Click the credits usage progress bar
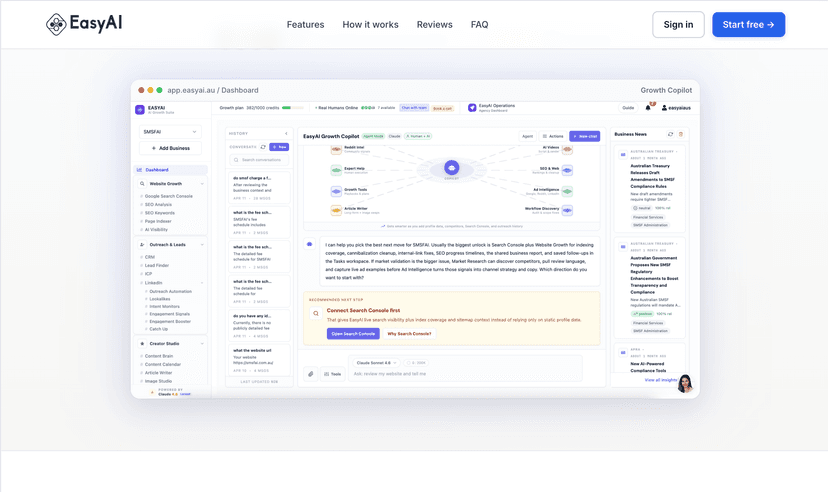 pos(293,108)
